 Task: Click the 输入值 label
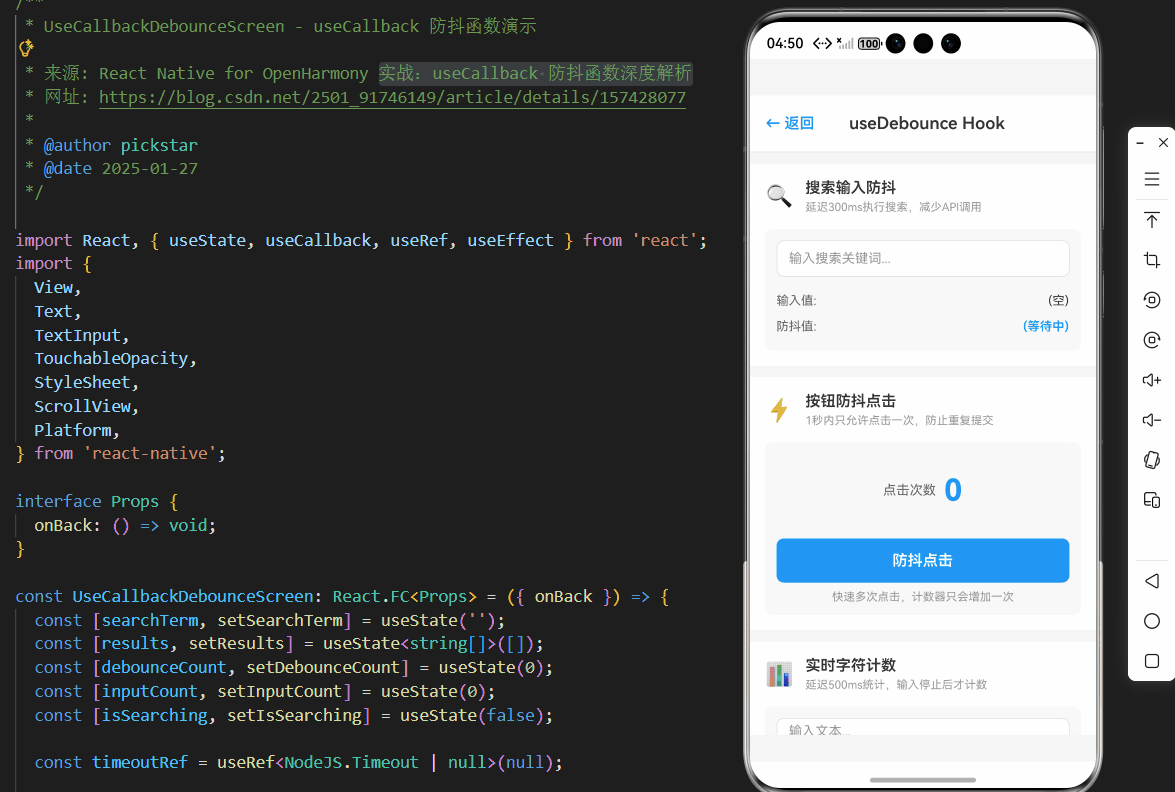click(797, 300)
